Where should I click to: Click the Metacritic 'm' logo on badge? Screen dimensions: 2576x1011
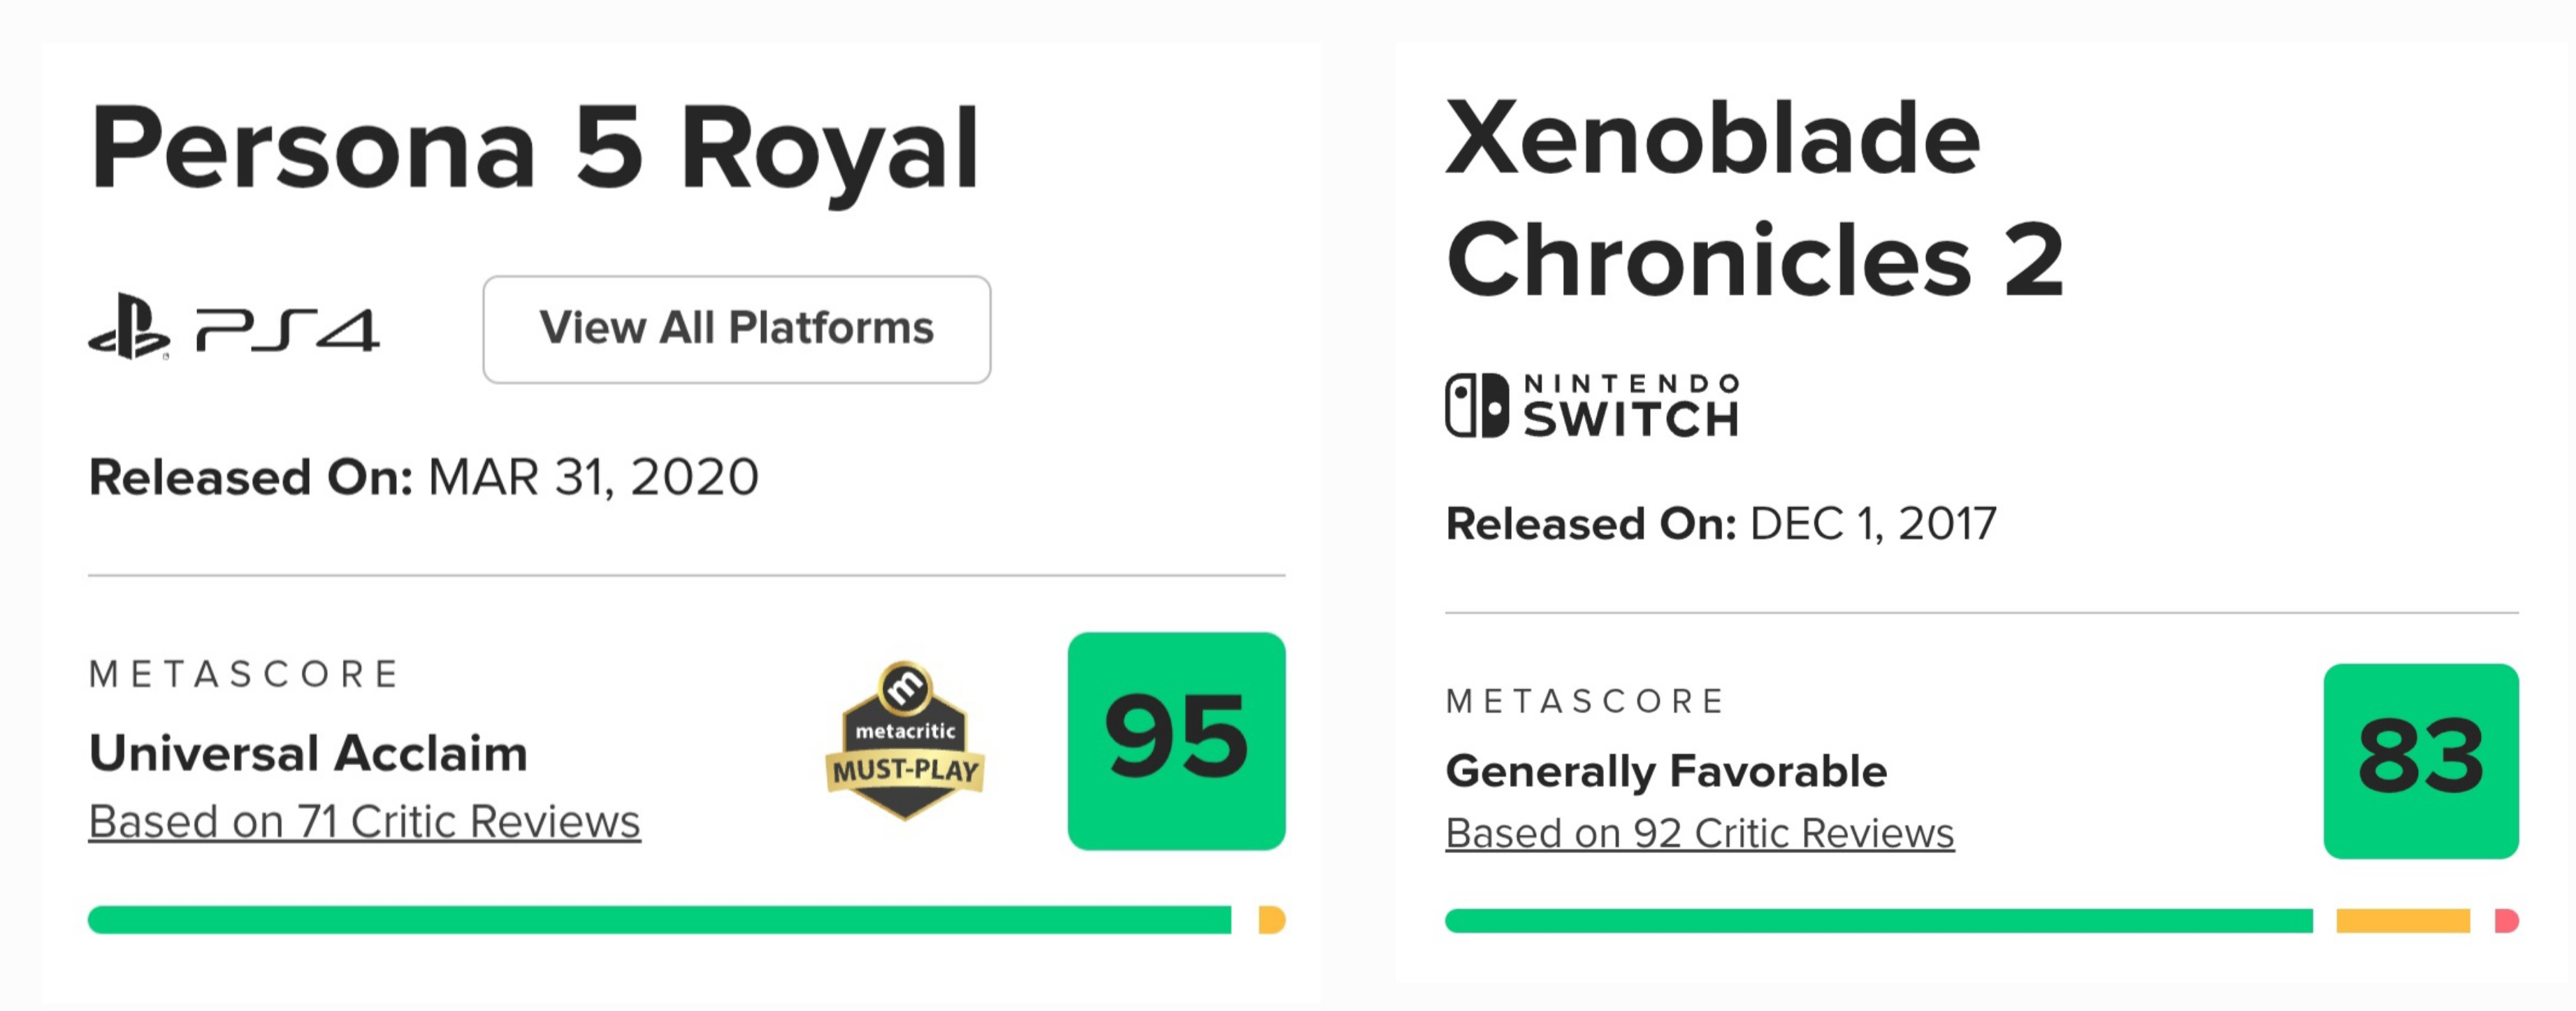(905, 688)
